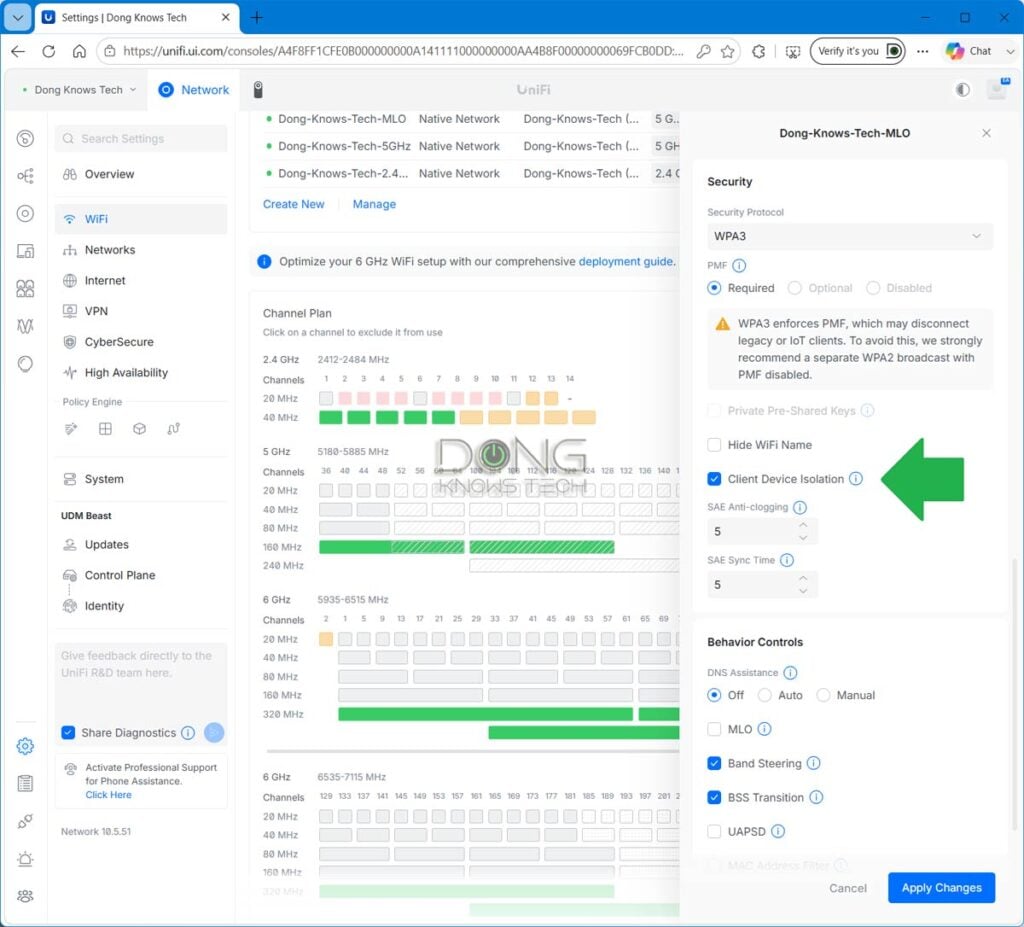Open the CyberSecure settings page
Viewport: 1024px width, 927px height.
click(x=141, y=342)
